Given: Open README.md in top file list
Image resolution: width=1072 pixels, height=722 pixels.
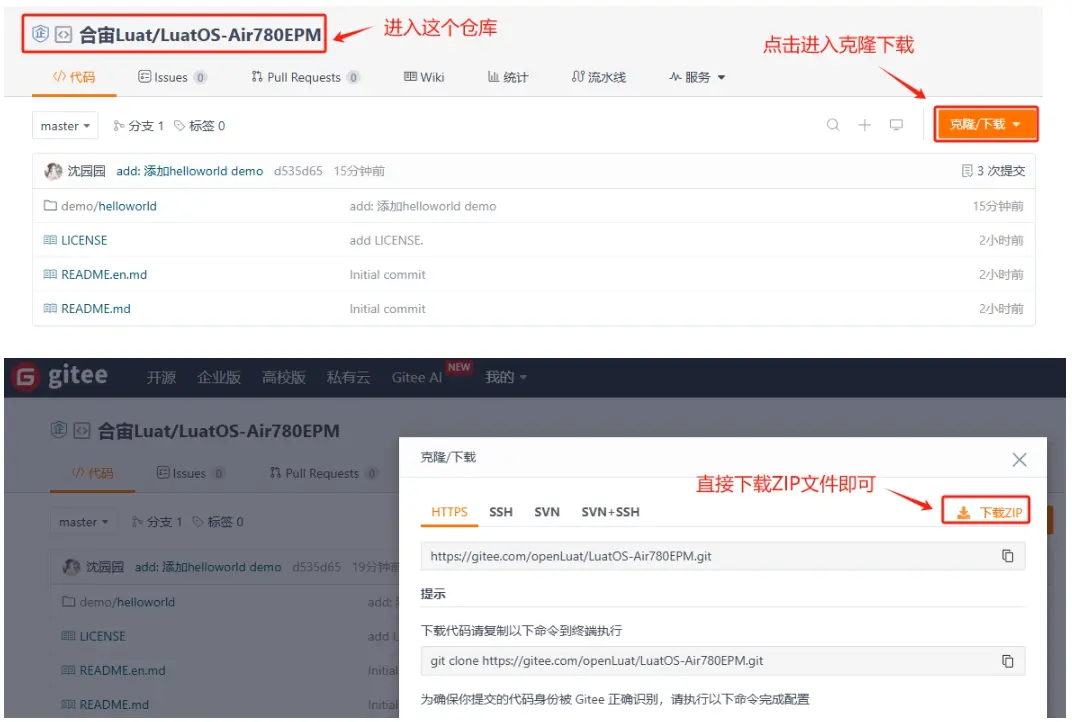Looking at the screenshot, I should point(96,308).
